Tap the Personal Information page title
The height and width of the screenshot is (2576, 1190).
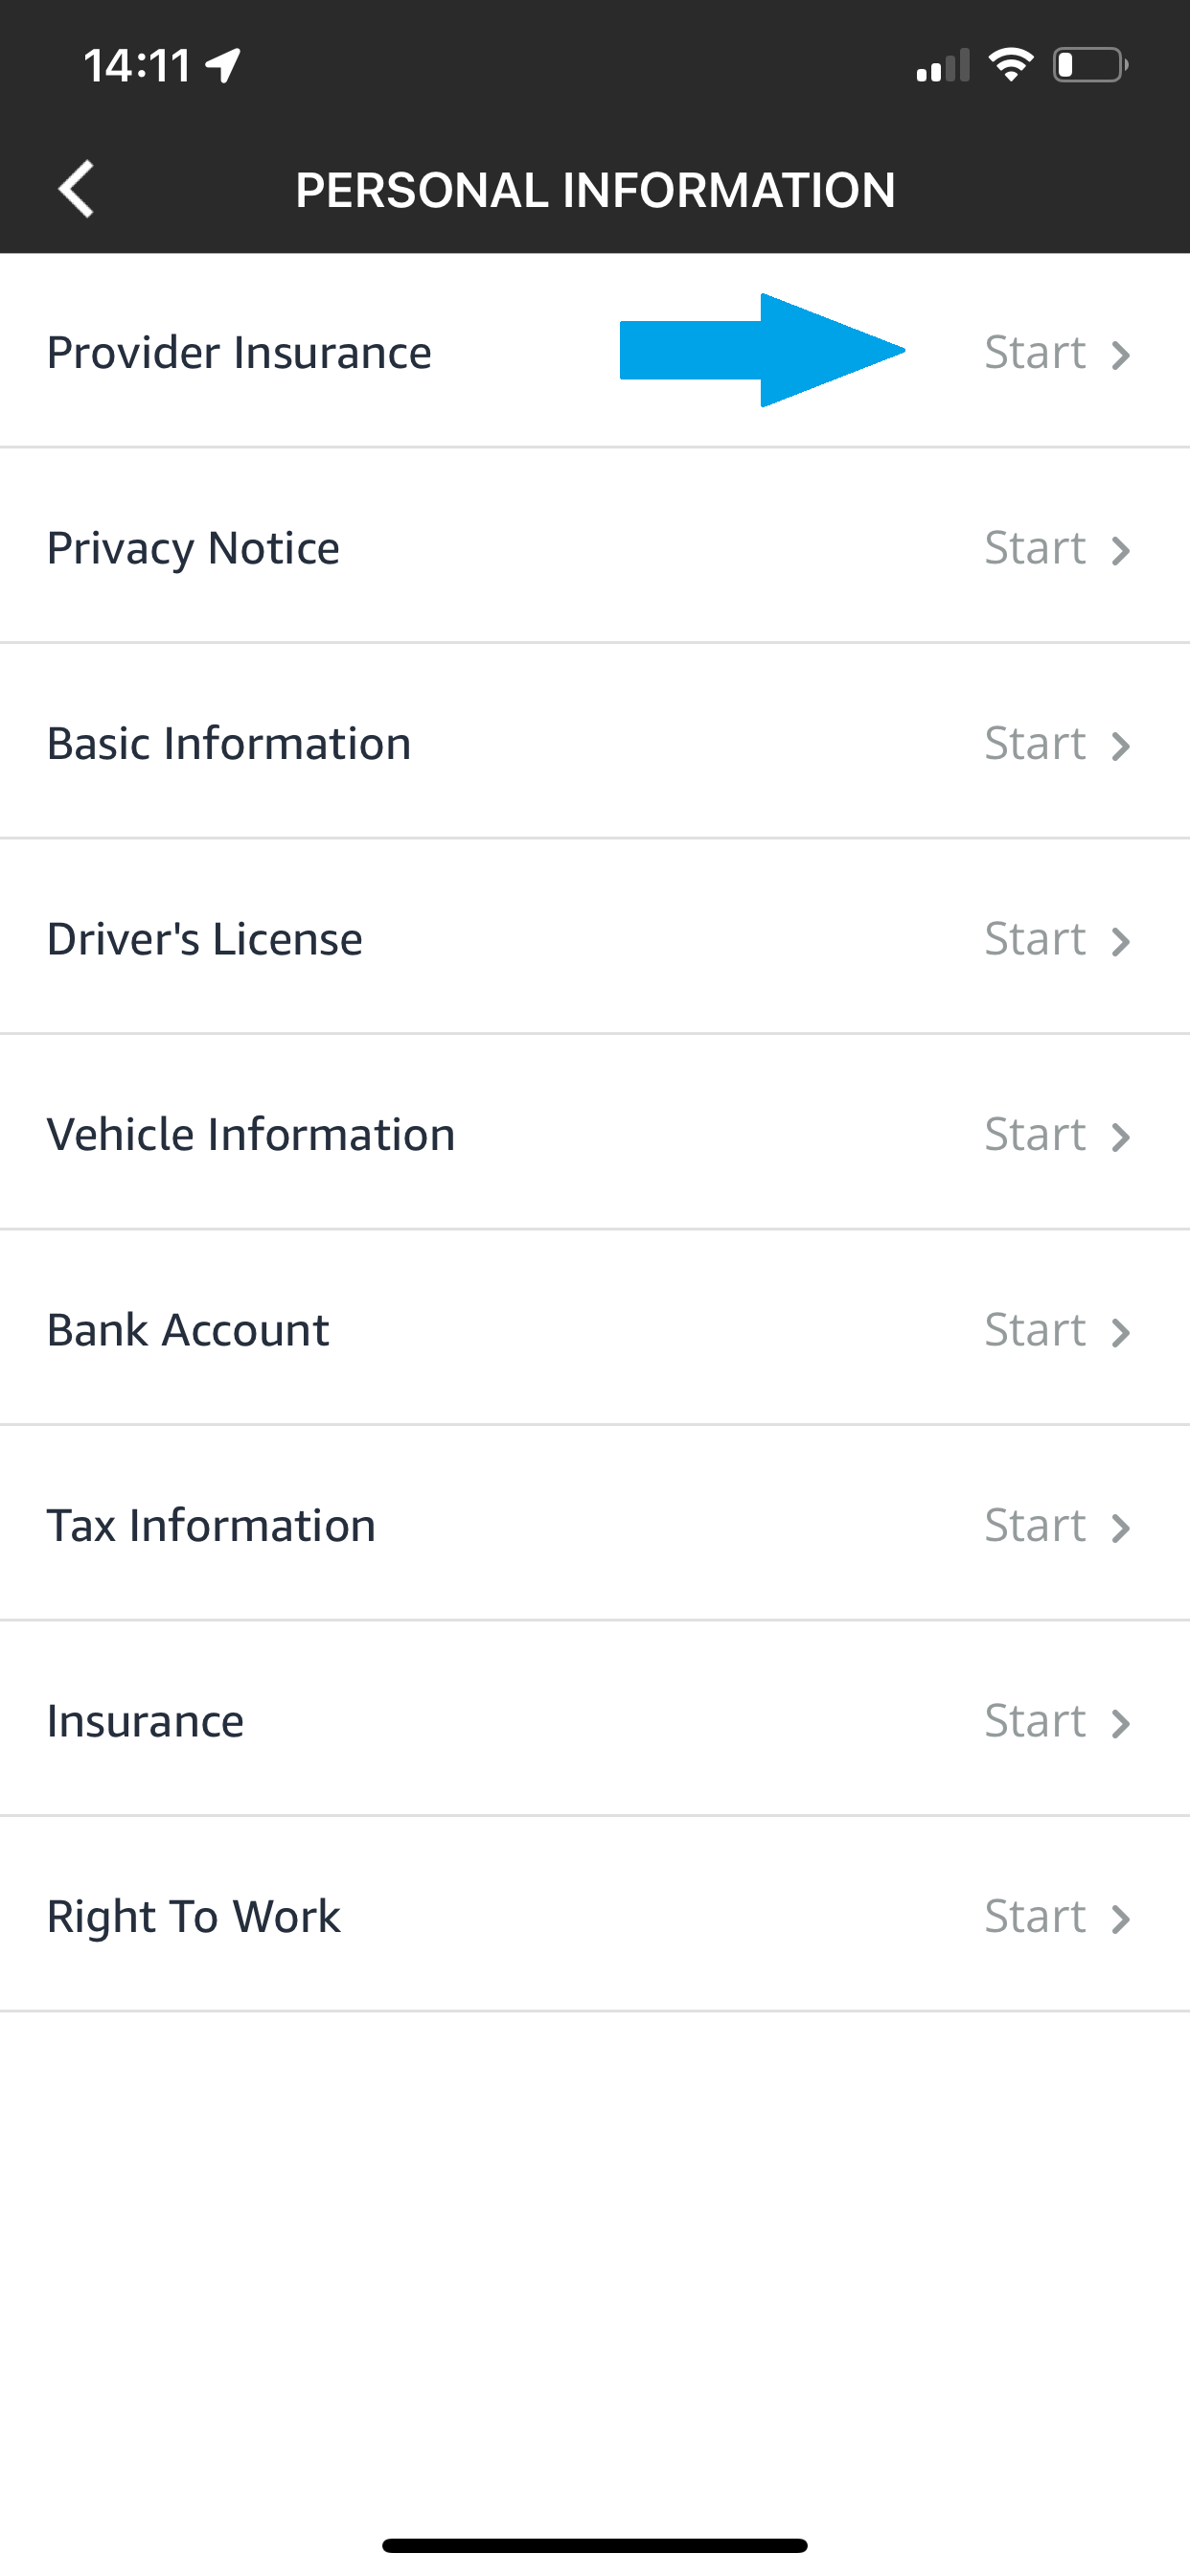[x=595, y=190]
